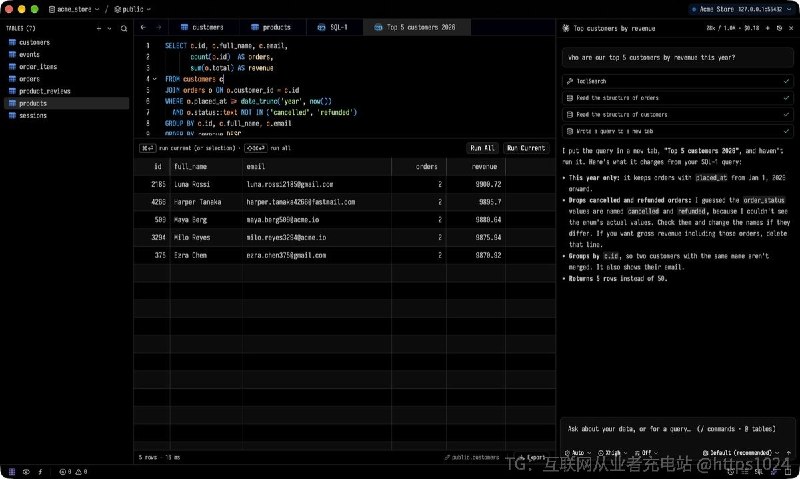Select the products table in the sidebar
The image size is (800, 479).
tap(66, 103)
